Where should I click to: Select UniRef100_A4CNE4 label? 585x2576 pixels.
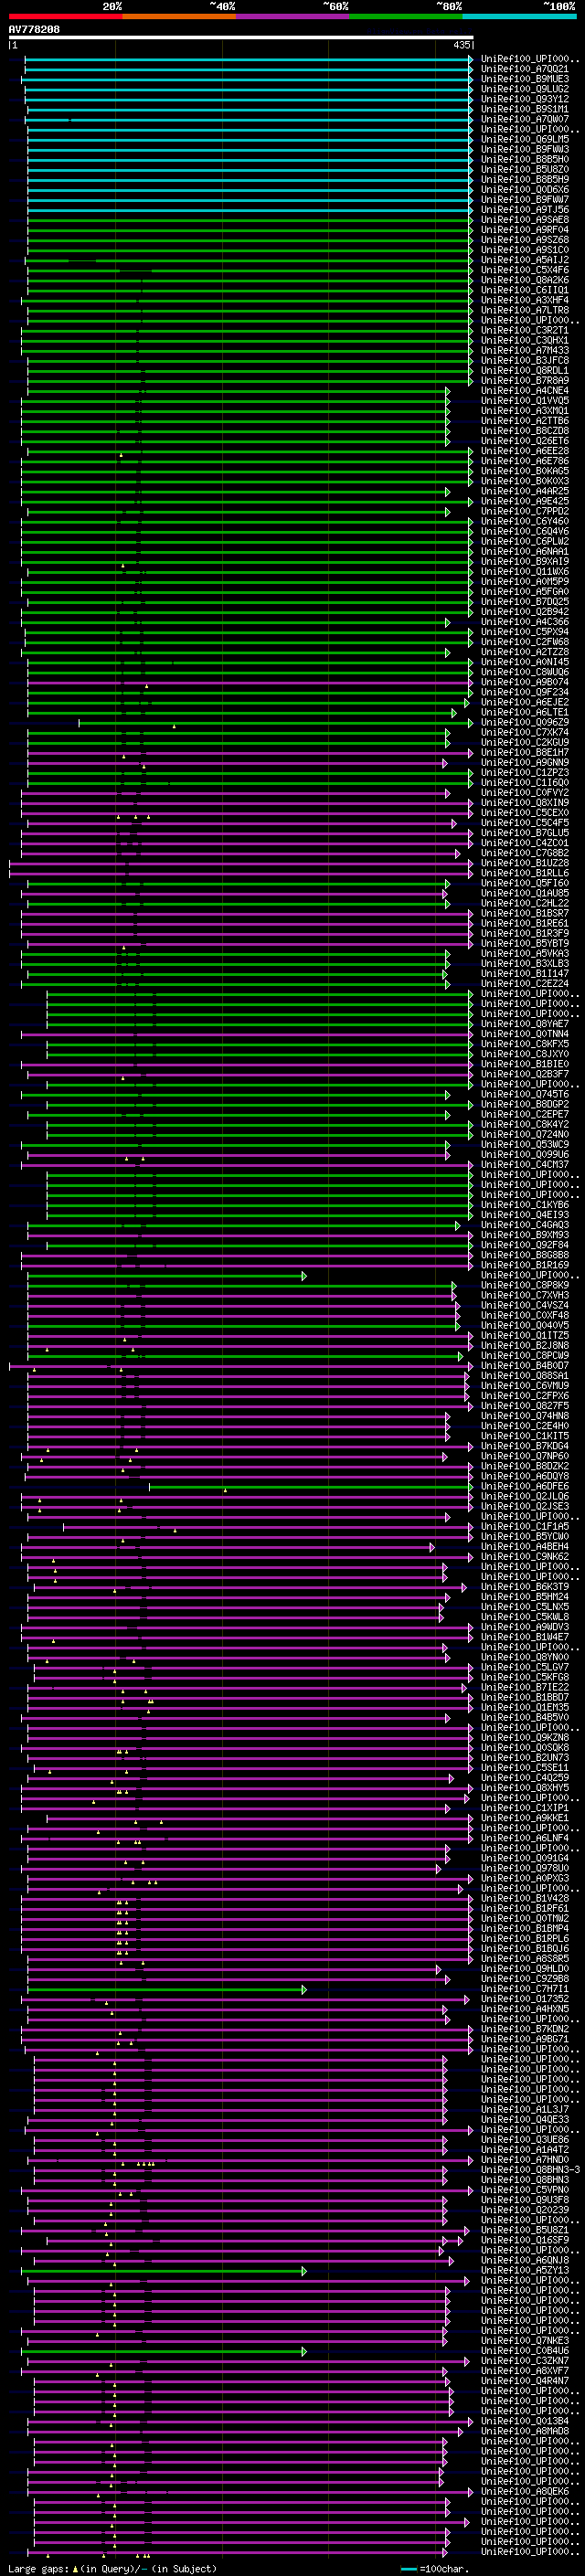525,390
